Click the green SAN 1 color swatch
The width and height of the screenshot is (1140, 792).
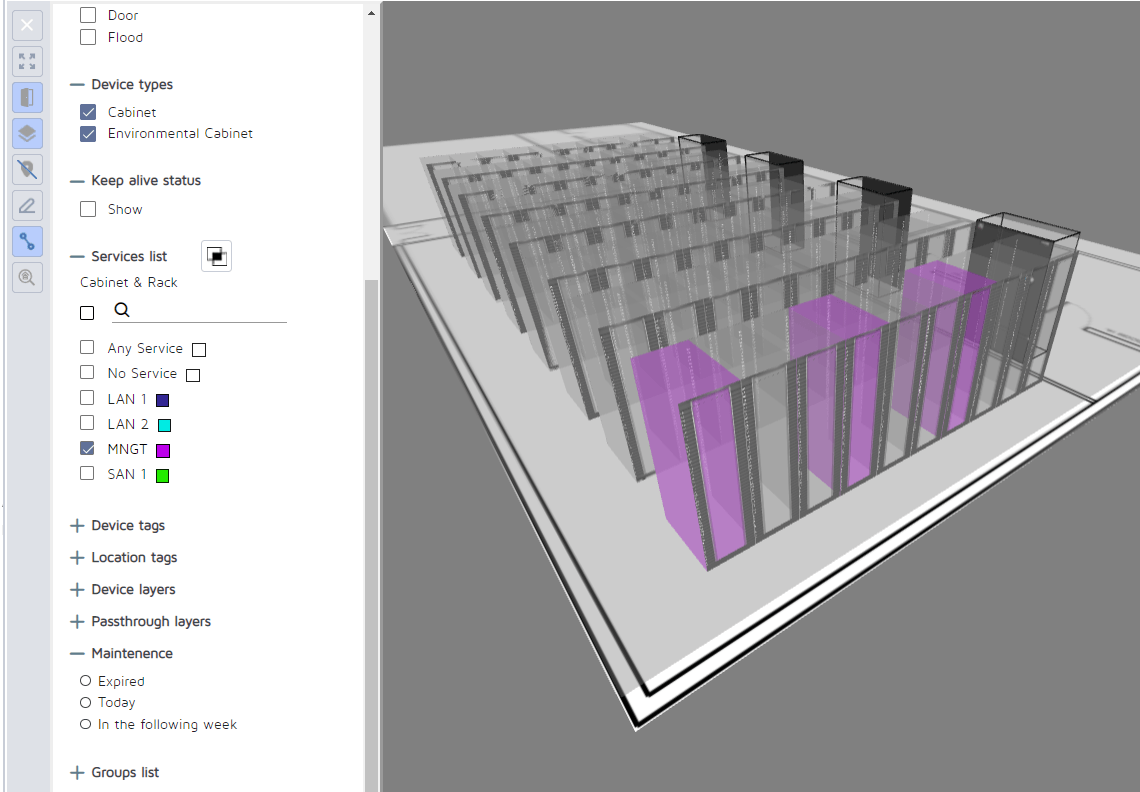click(x=162, y=476)
